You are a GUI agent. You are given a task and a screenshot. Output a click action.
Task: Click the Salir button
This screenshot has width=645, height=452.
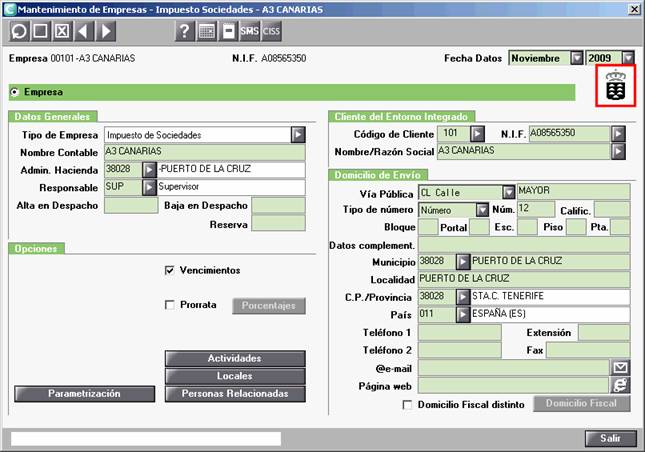click(610, 438)
